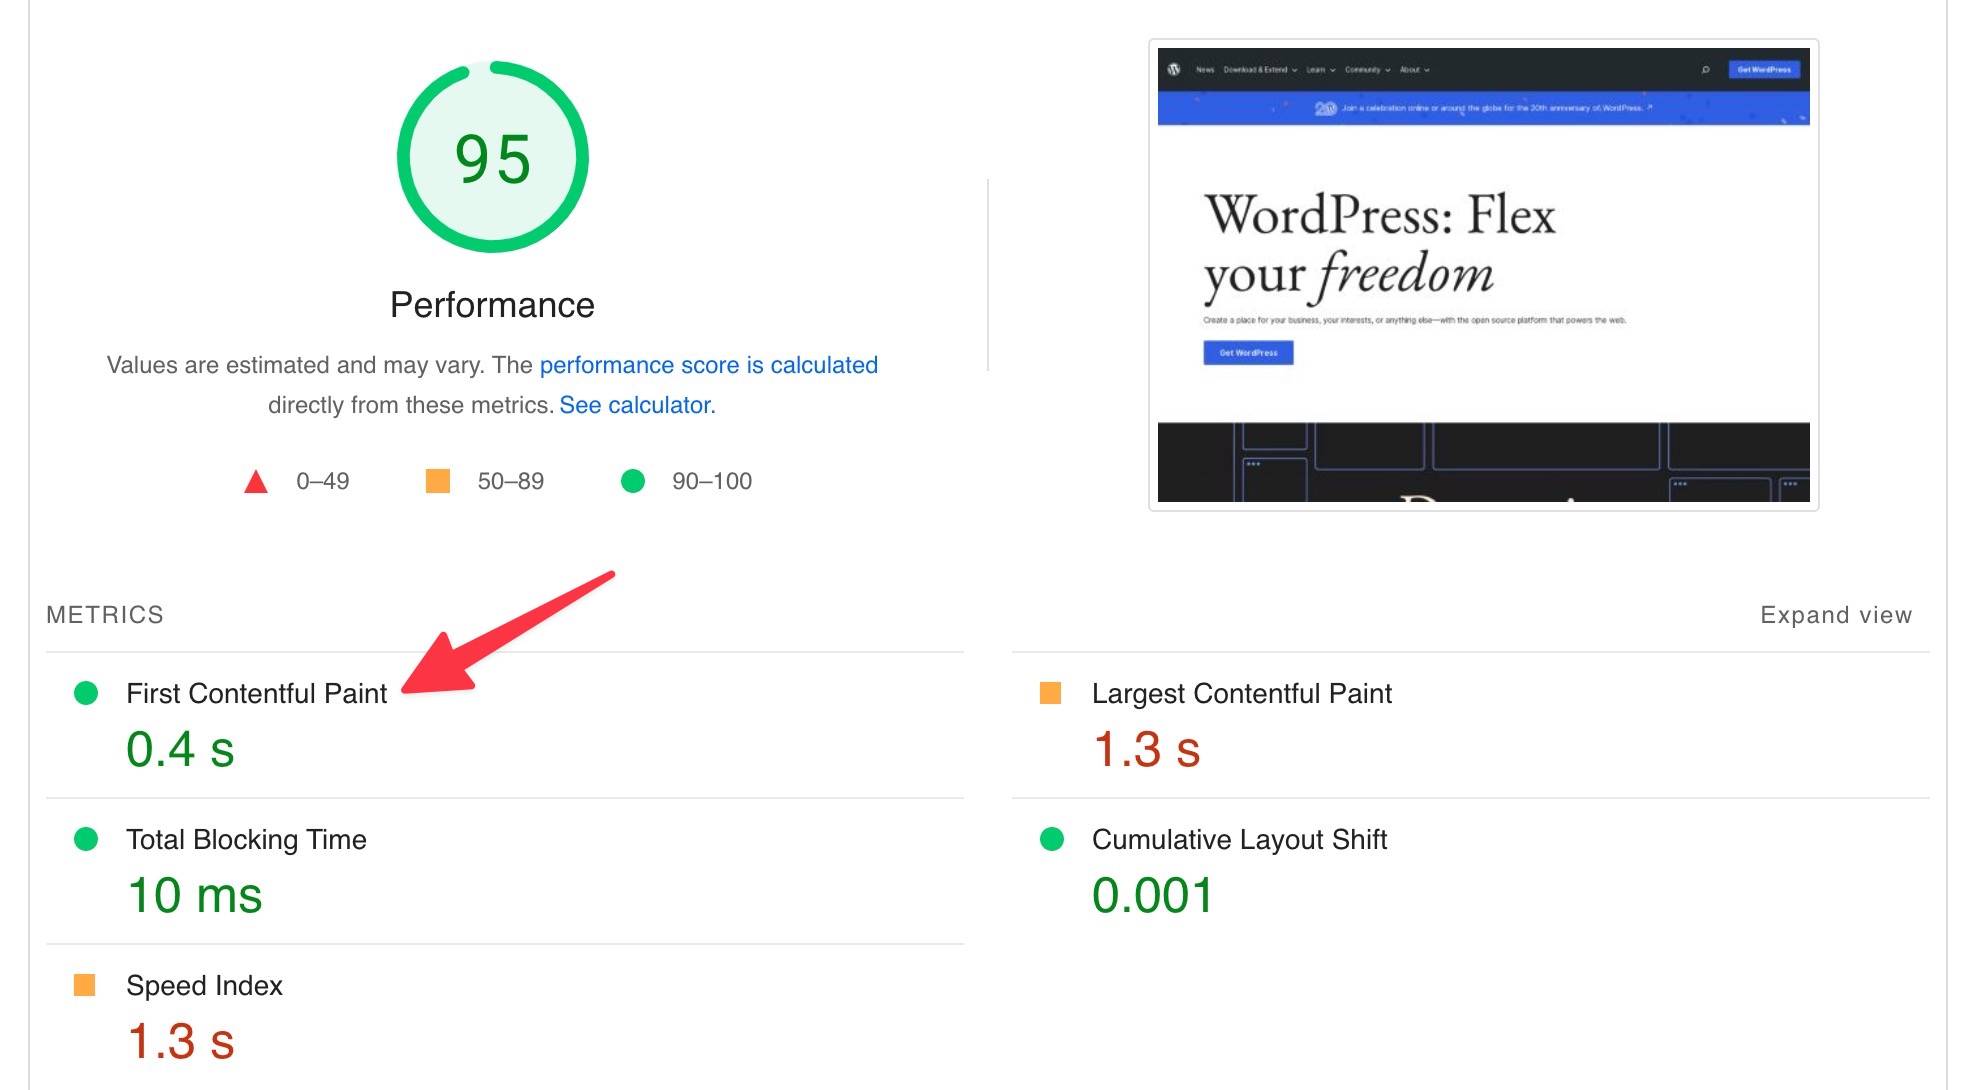Click the green 95 performance score gauge
1976x1090 pixels.
pyautogui.click(x=492, y=158)
